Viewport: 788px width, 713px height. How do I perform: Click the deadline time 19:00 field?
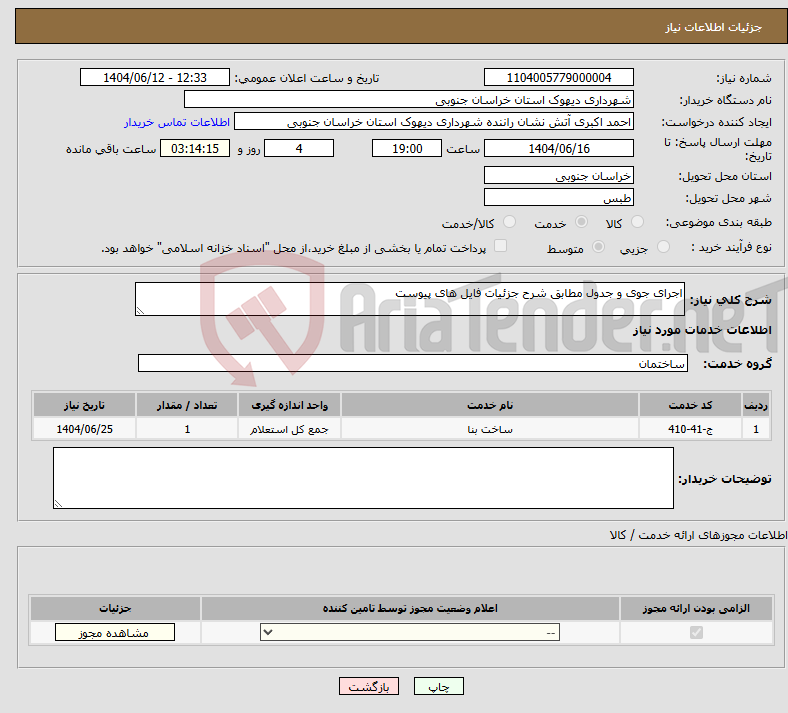coord(407,148)
